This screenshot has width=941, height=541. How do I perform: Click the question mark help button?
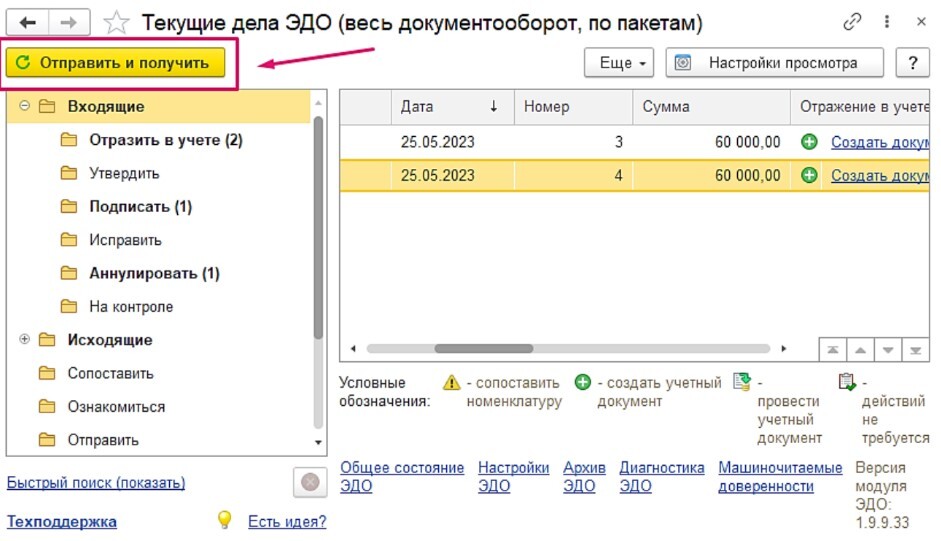point(912,63)
